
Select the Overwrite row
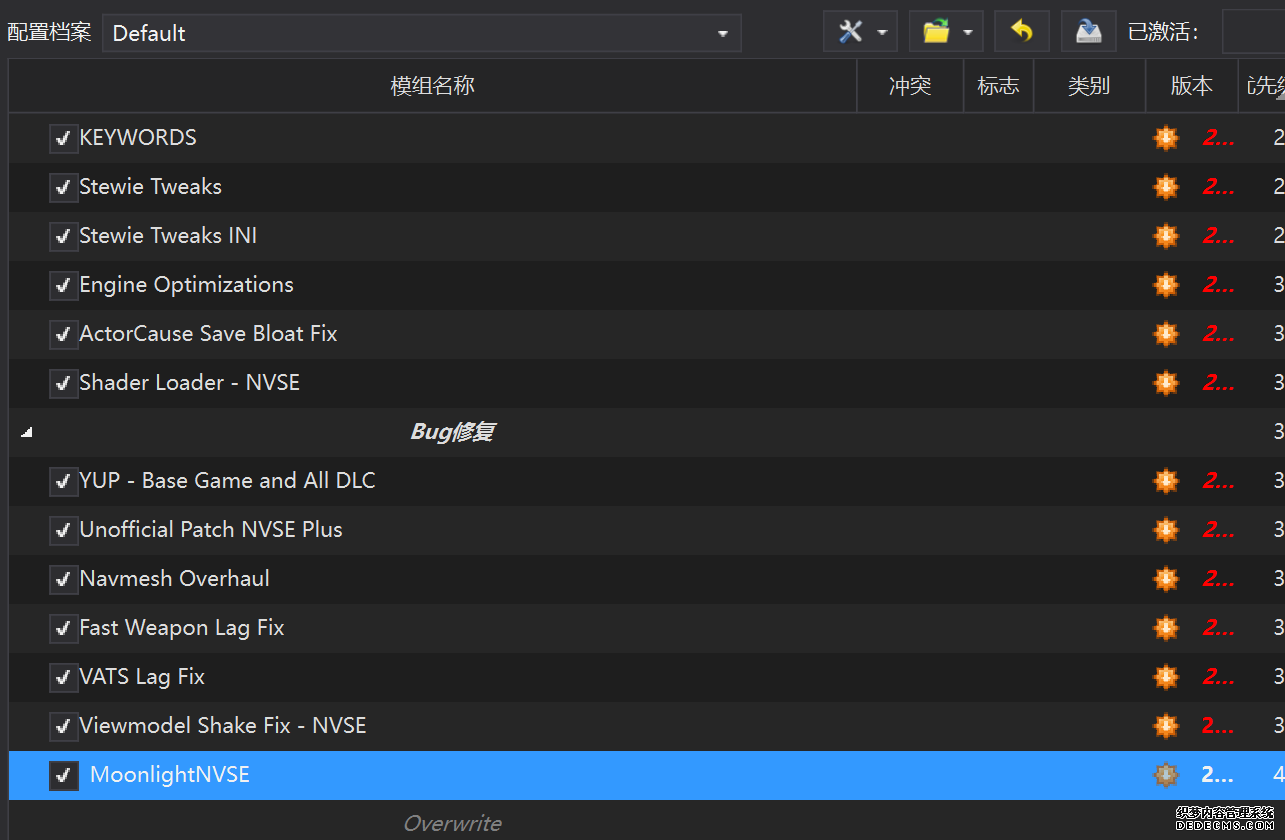coord(452,823)
